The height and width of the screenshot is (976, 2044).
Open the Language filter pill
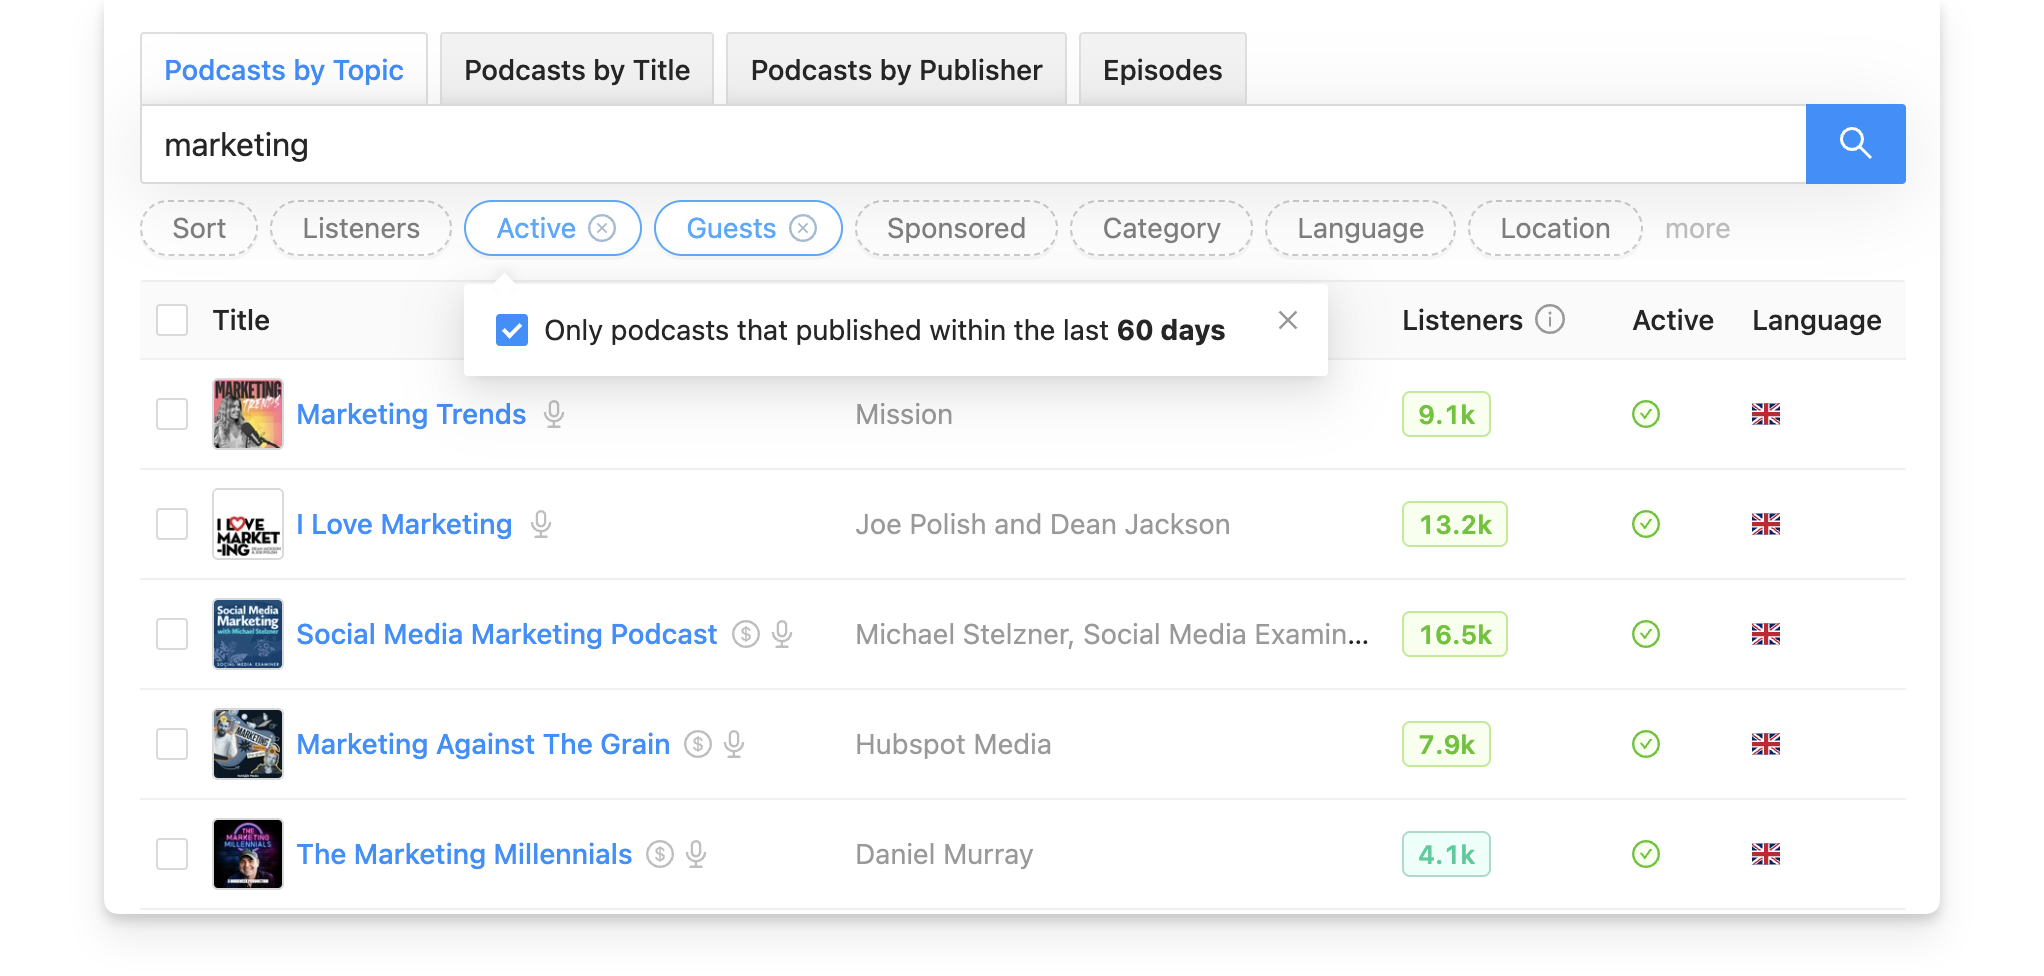coord(1360,228)
